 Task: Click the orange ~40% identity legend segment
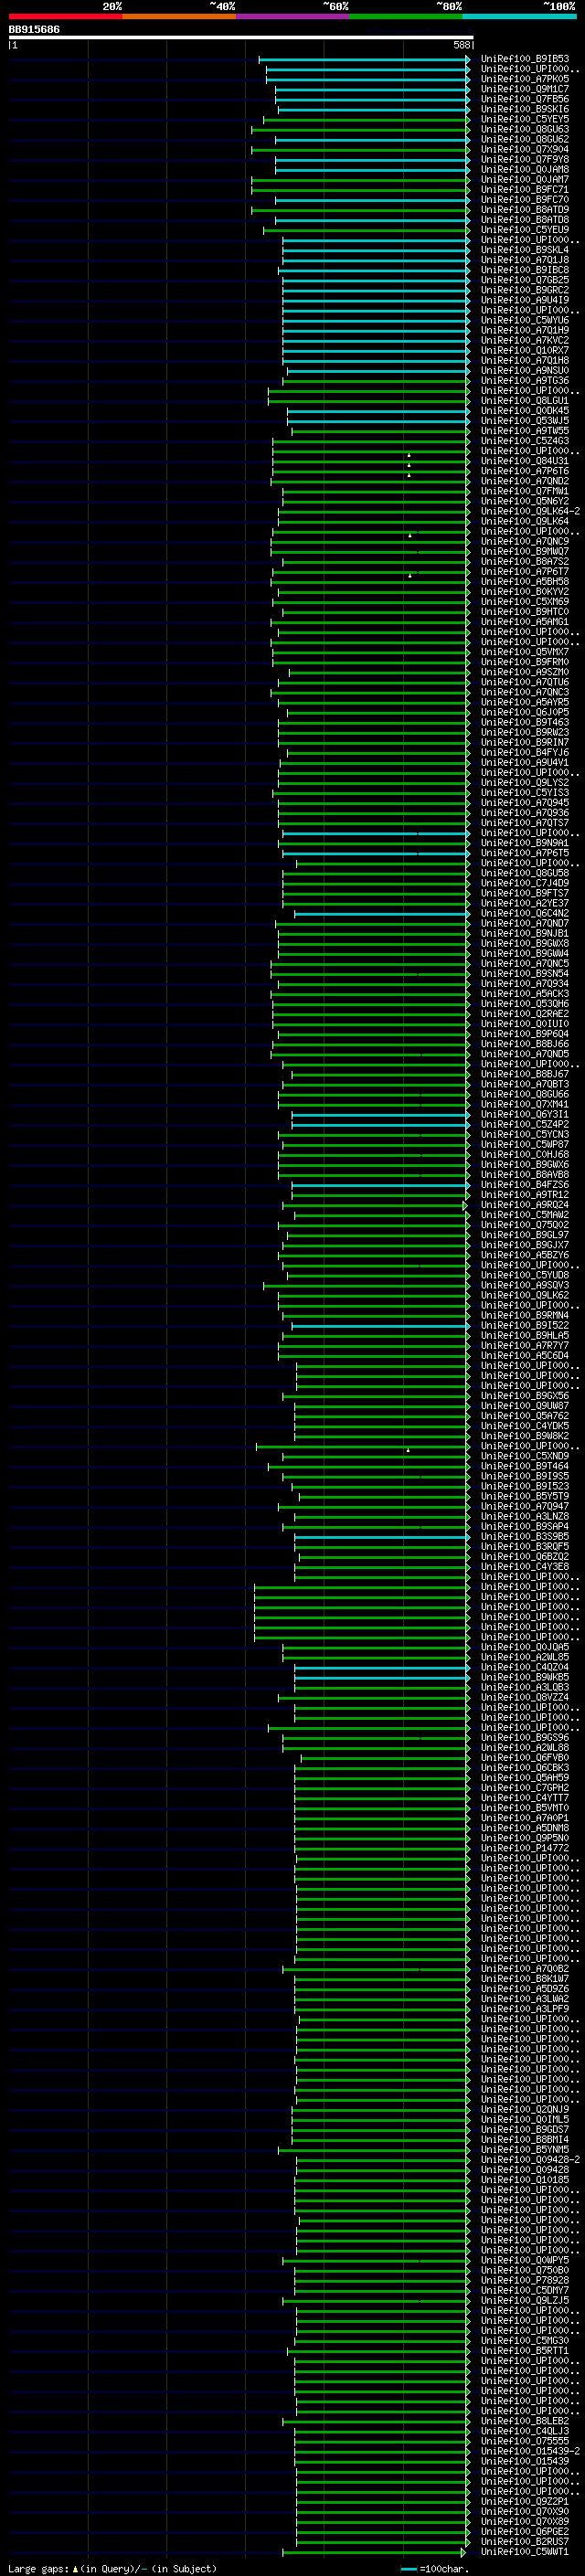tap(179, 17)
